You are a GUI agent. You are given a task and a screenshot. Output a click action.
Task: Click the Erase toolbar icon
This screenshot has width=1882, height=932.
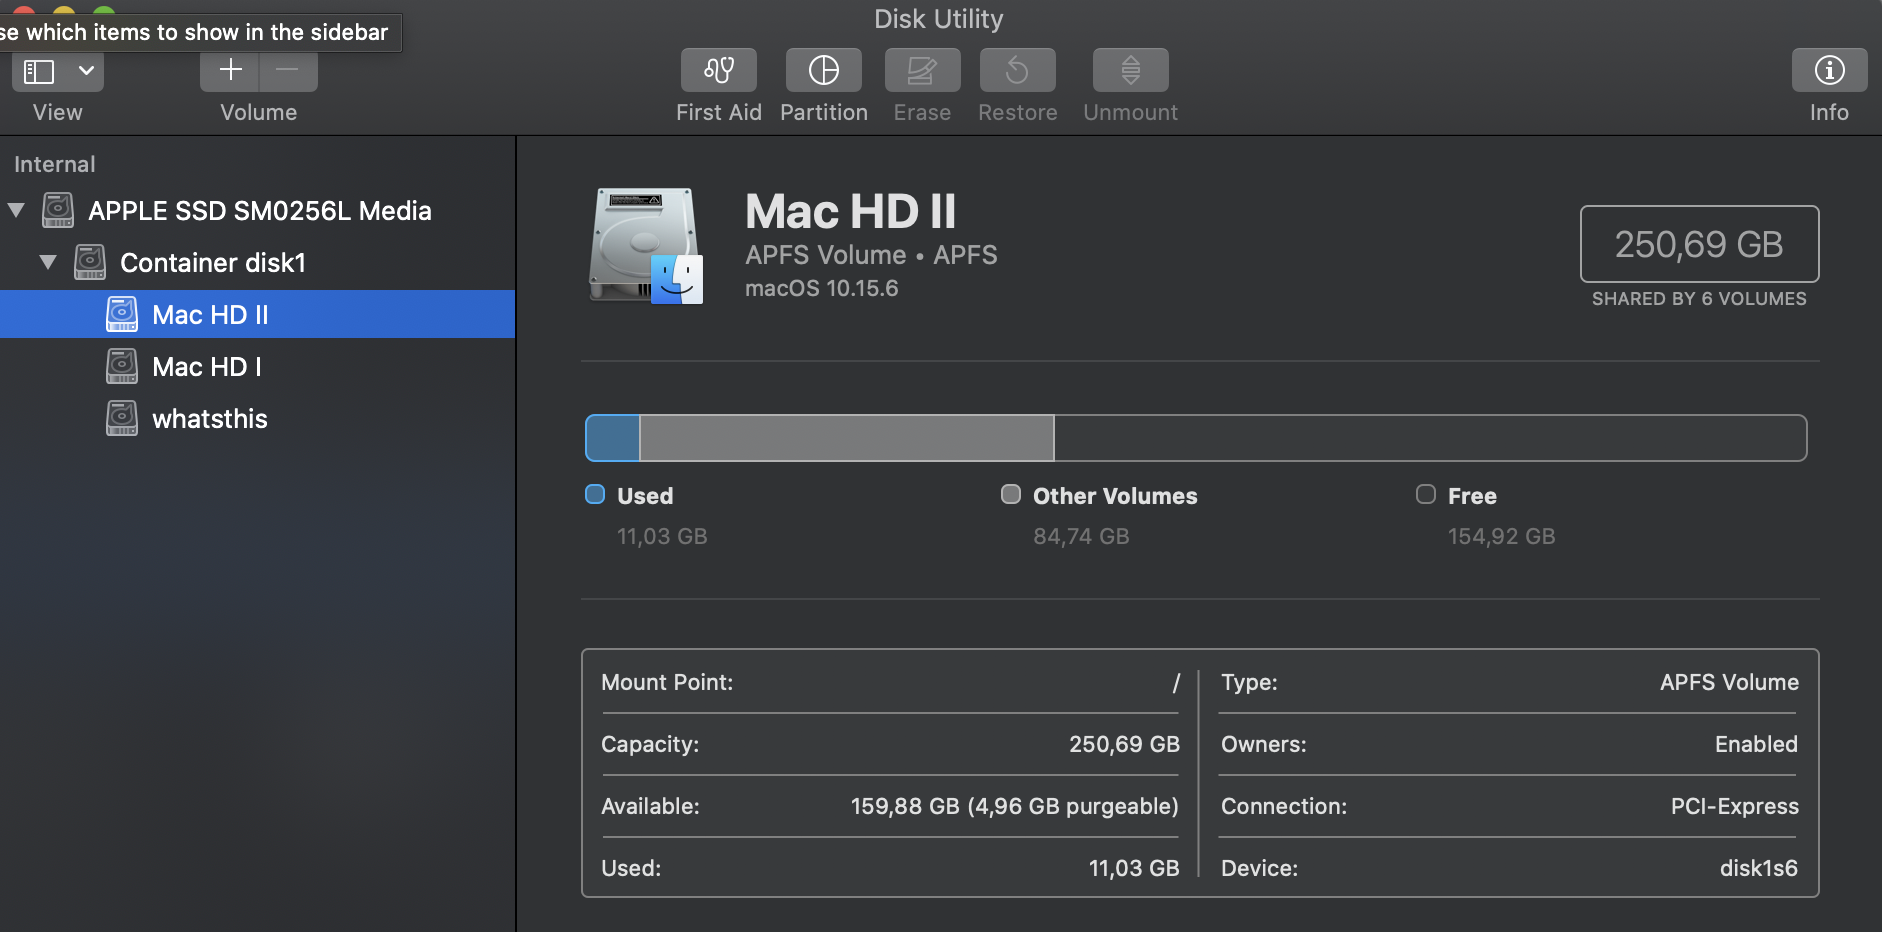(922, 70)
